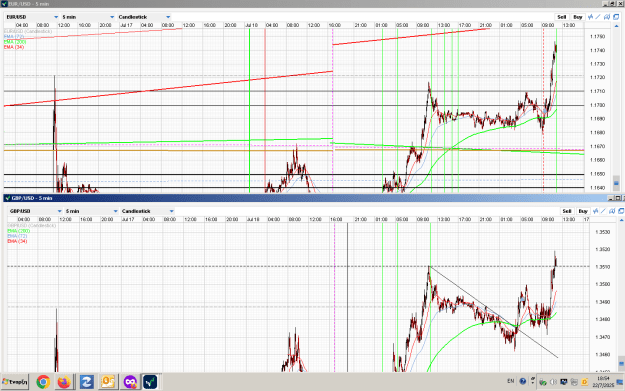Click GBPUSD (Candlestick) legend label
This screenshot has height=391, width=625.
(x=31, y=226)
